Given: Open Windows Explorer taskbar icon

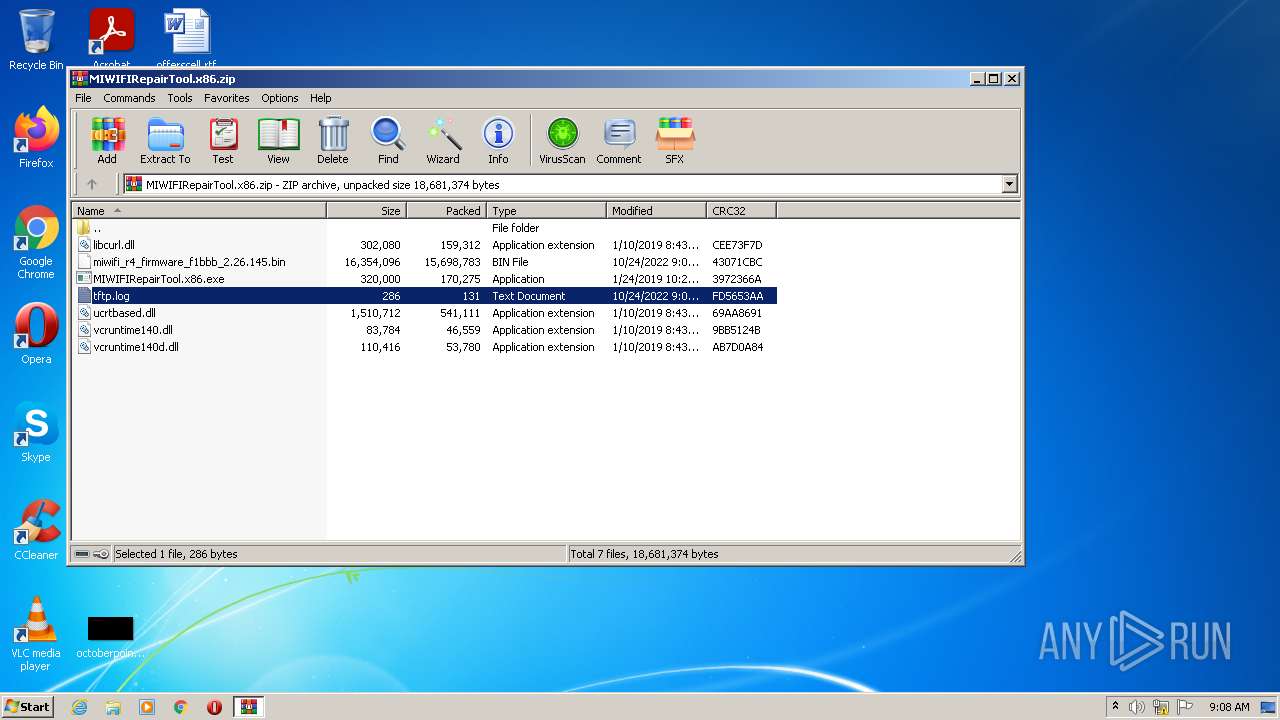Looking at the screenshot, I should 113,707.
